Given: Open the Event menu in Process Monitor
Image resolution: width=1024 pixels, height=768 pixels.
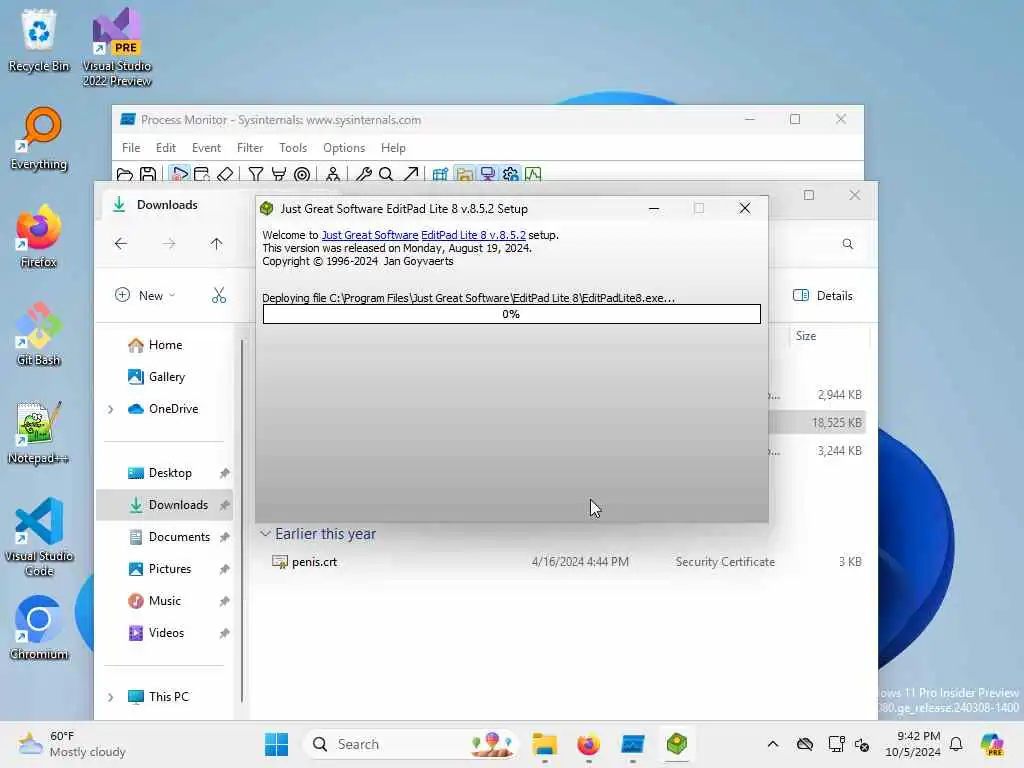Looking at the screenshot, I should pyautogui.click(x=206, y=148).
